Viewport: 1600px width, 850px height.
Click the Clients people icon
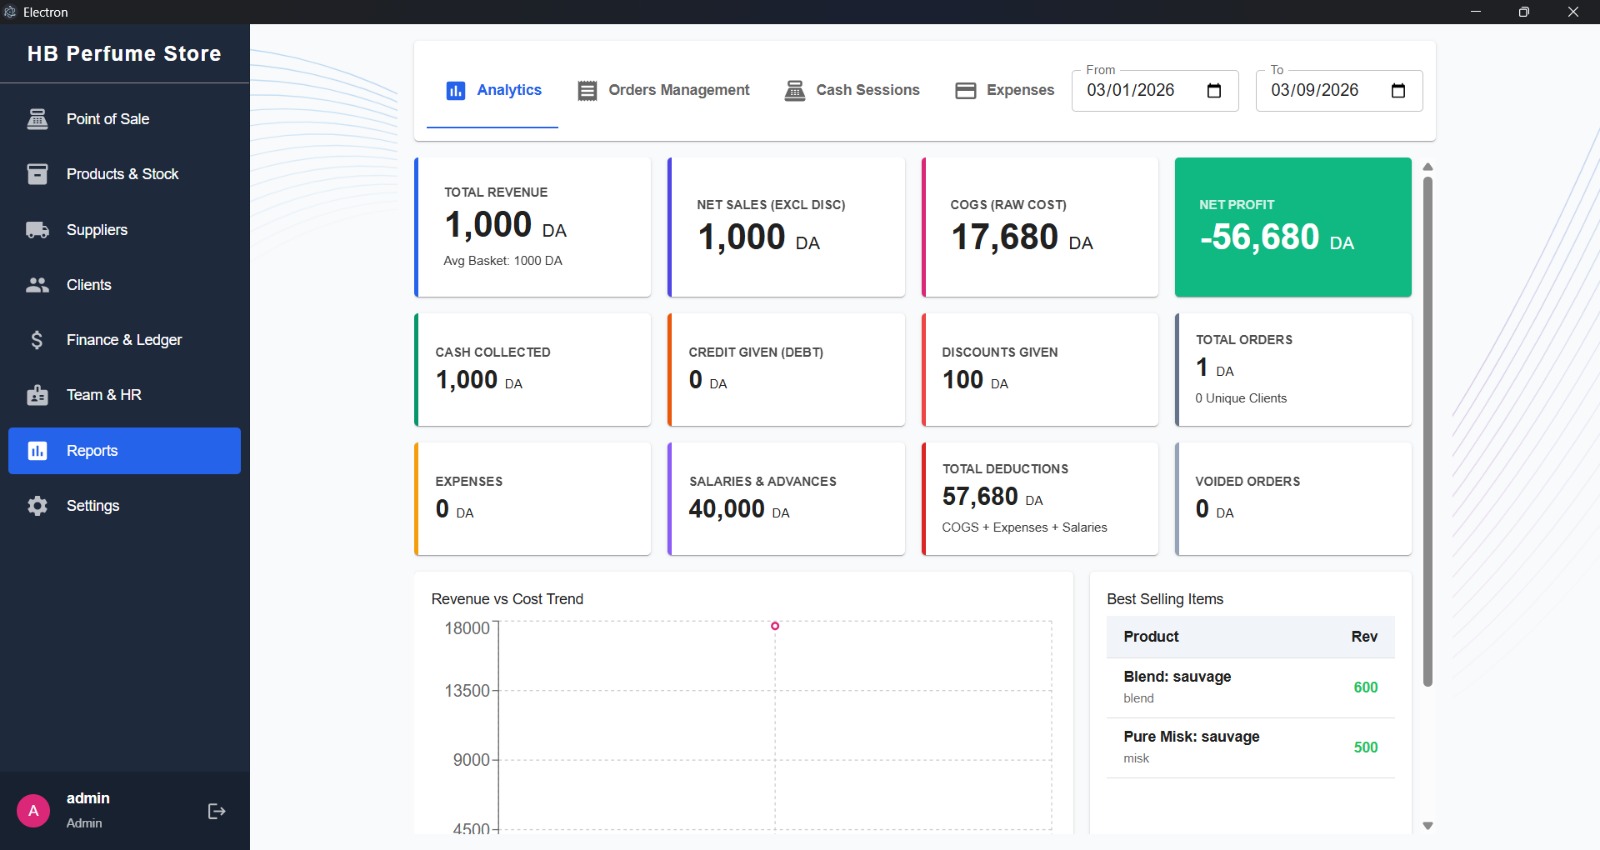37,285
